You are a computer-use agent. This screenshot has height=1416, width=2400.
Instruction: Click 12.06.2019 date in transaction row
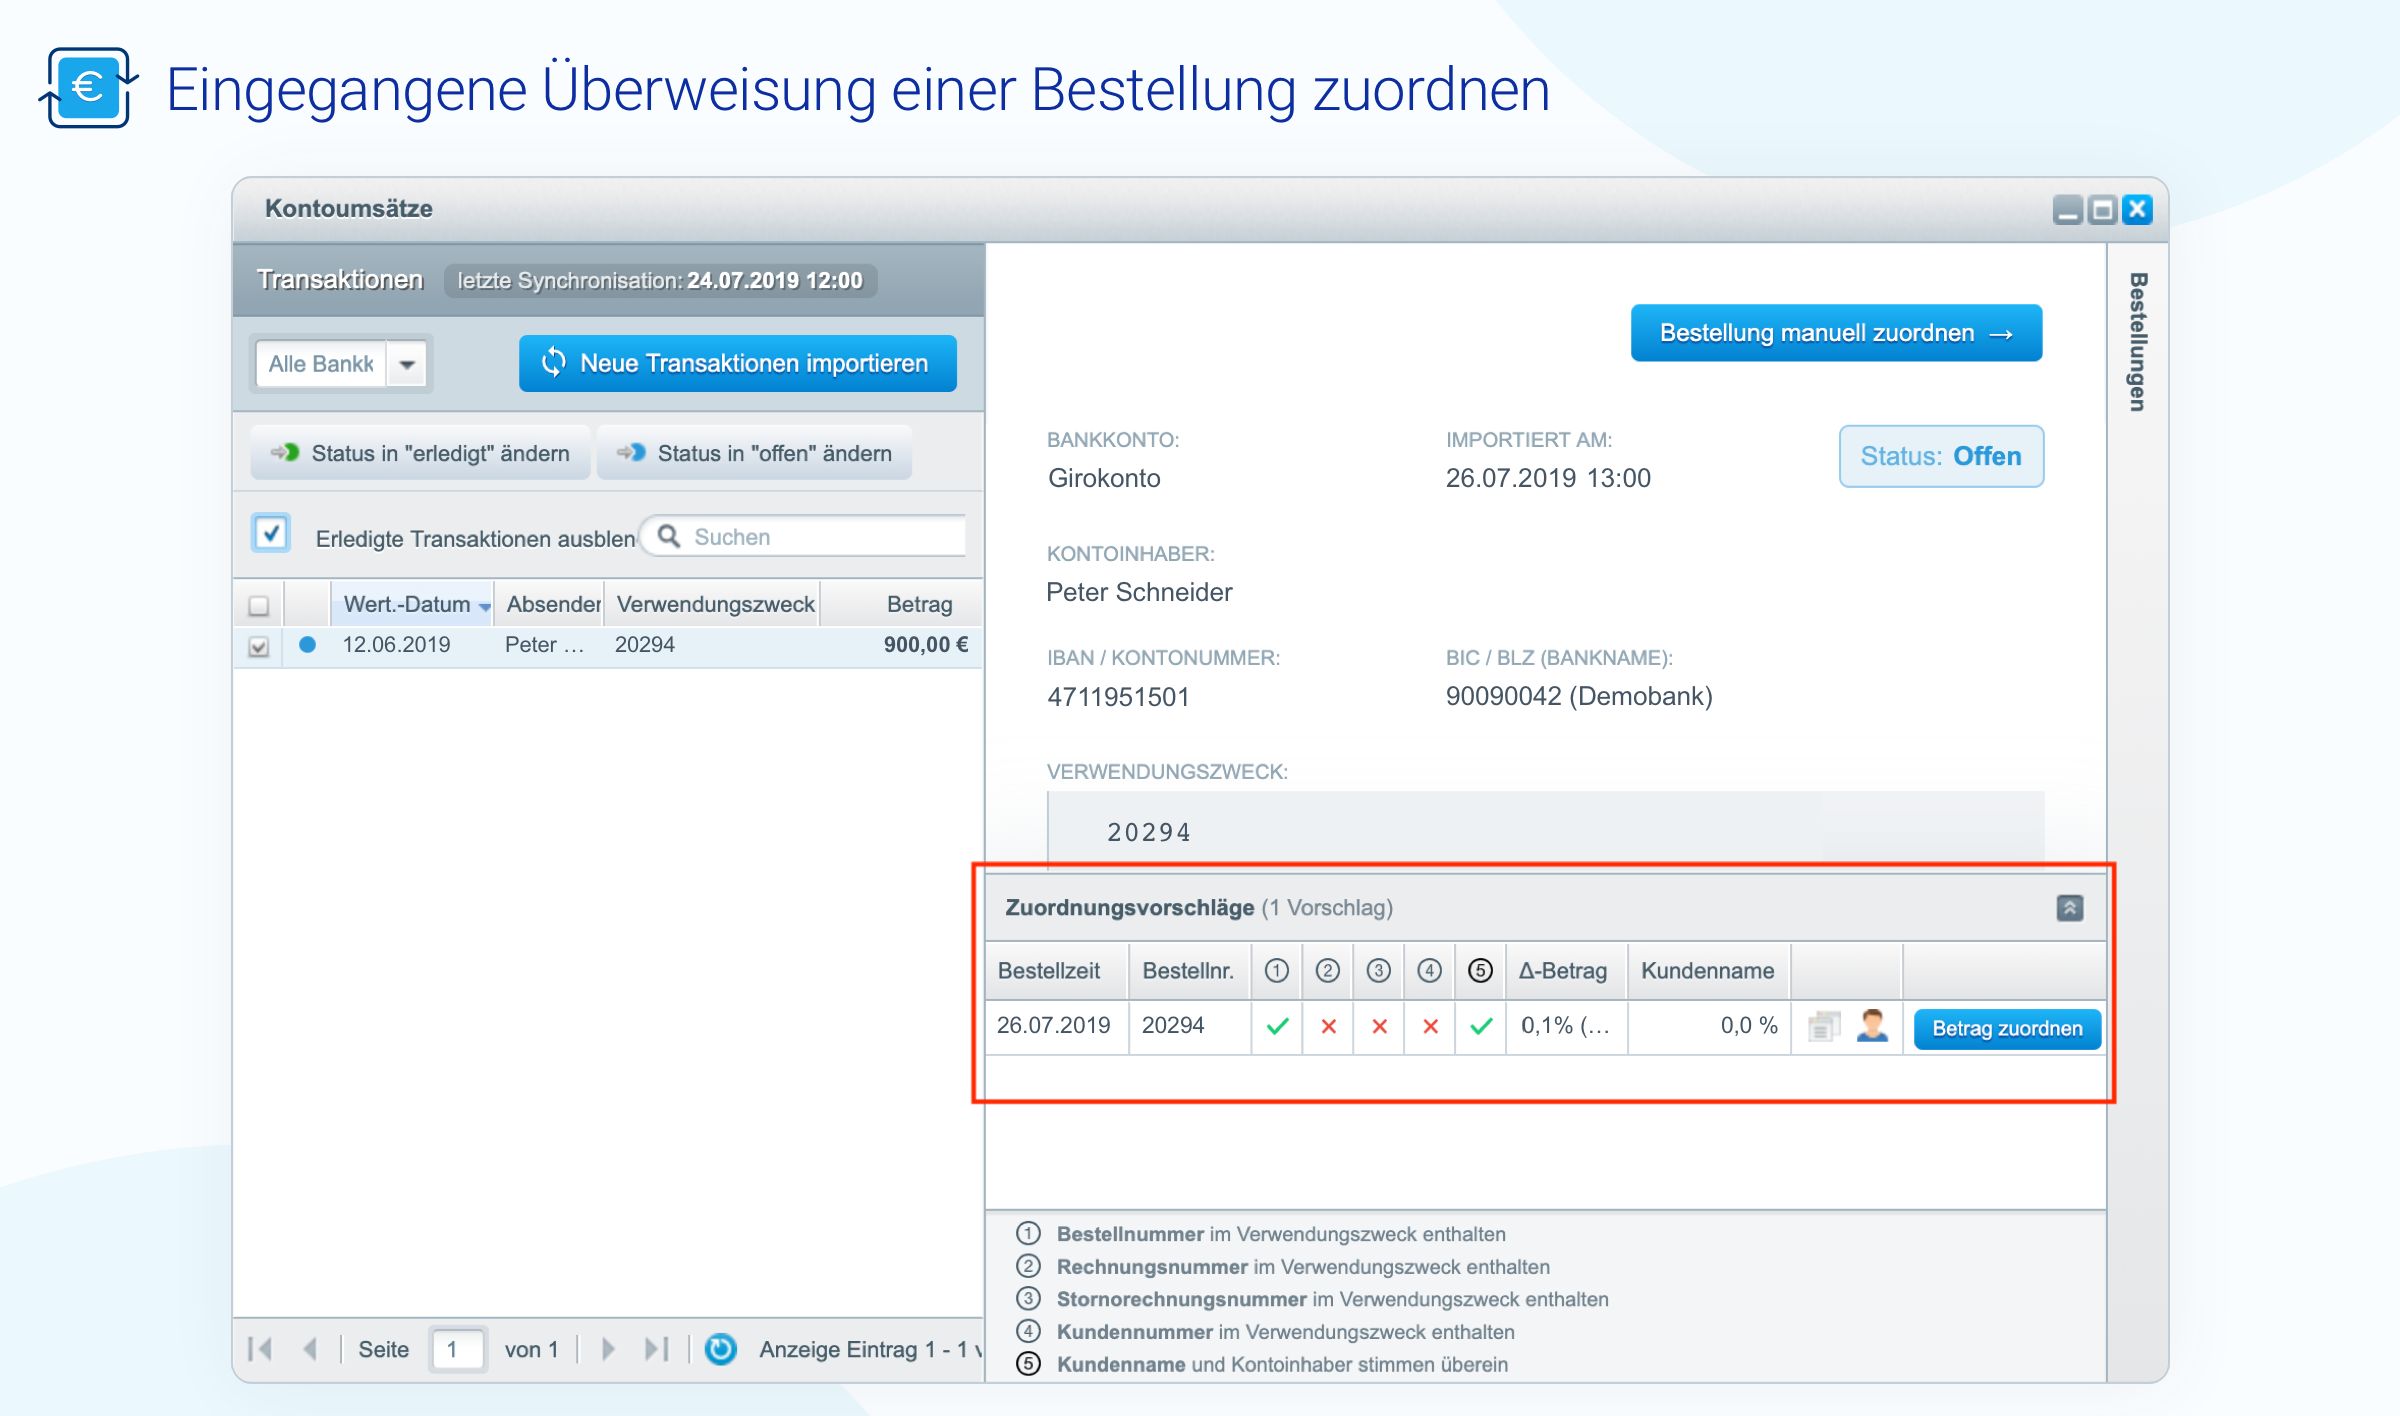396,645
